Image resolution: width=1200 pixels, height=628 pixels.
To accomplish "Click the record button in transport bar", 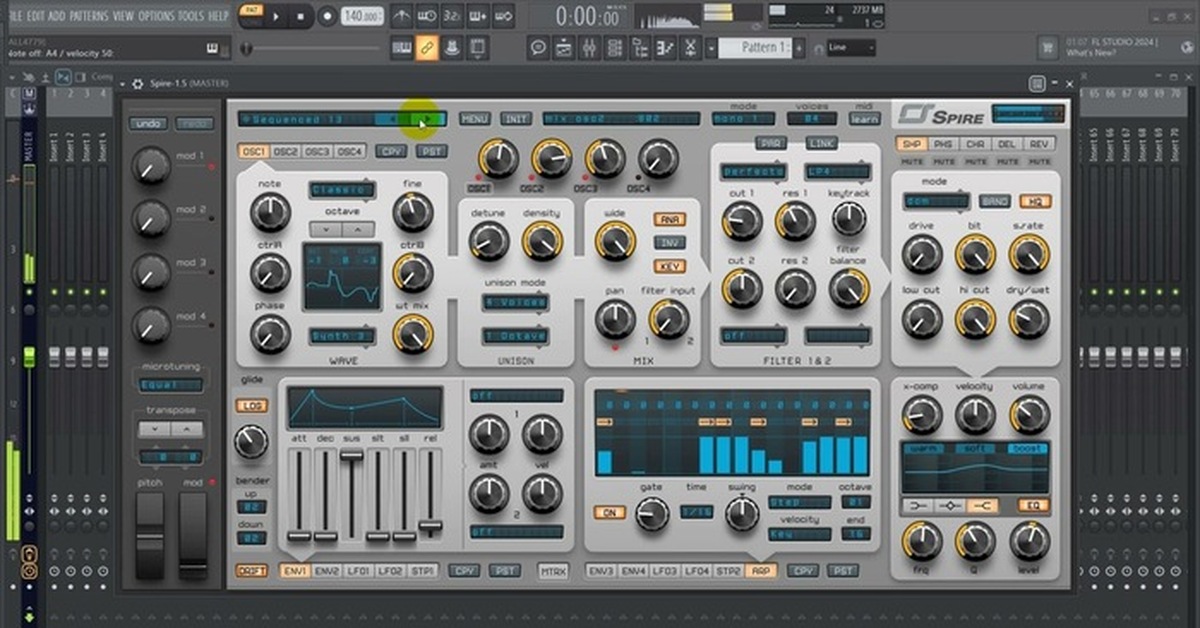I will (327, 16).
